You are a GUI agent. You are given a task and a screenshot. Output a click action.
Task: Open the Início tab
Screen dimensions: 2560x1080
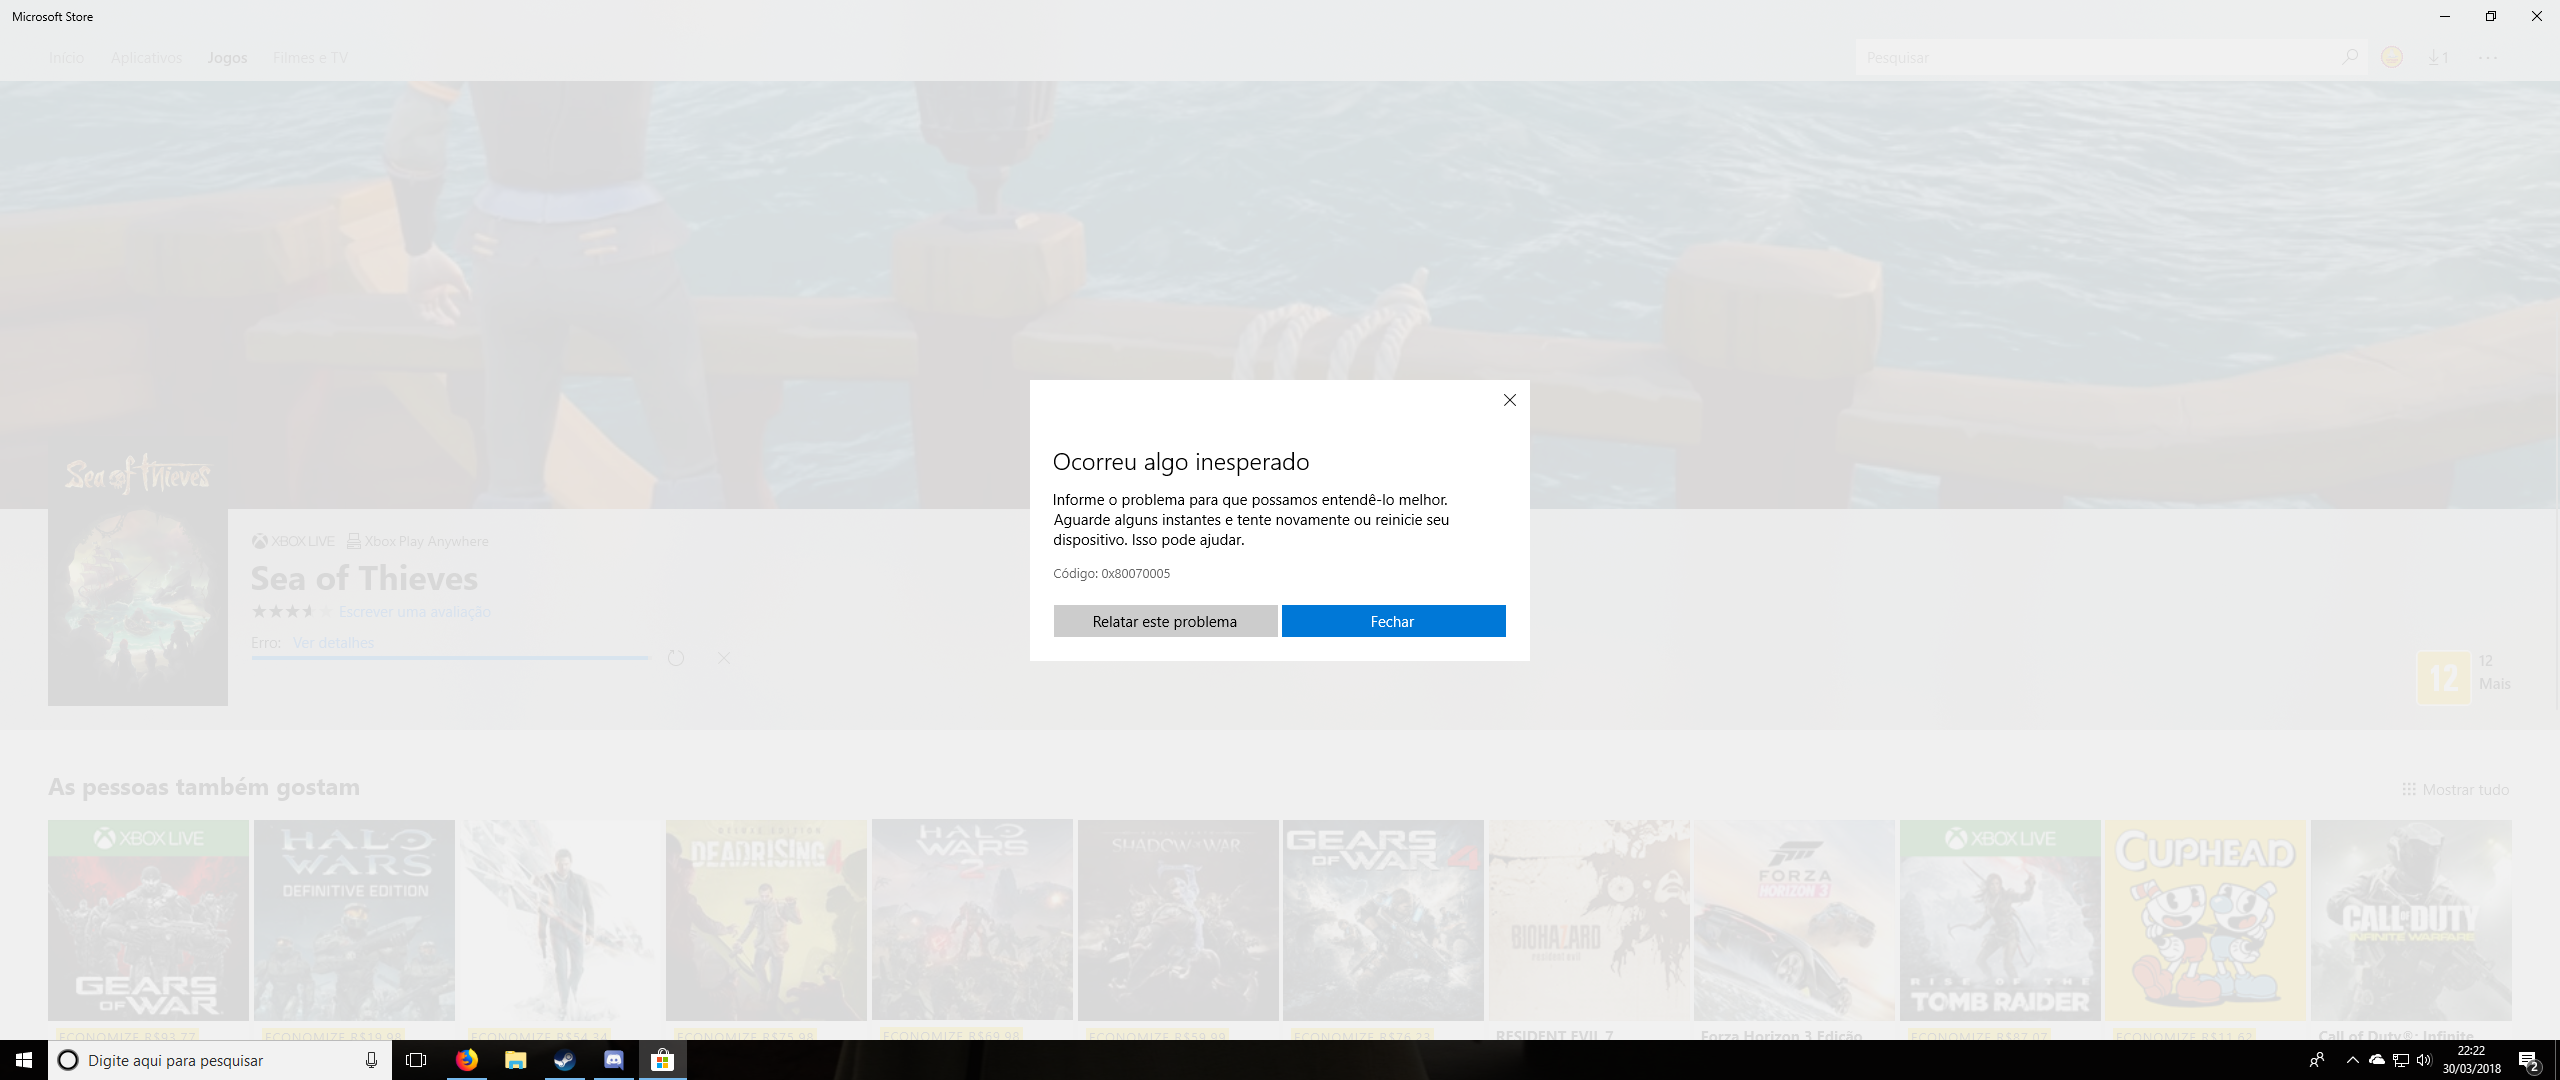click(x=66, y=58)
